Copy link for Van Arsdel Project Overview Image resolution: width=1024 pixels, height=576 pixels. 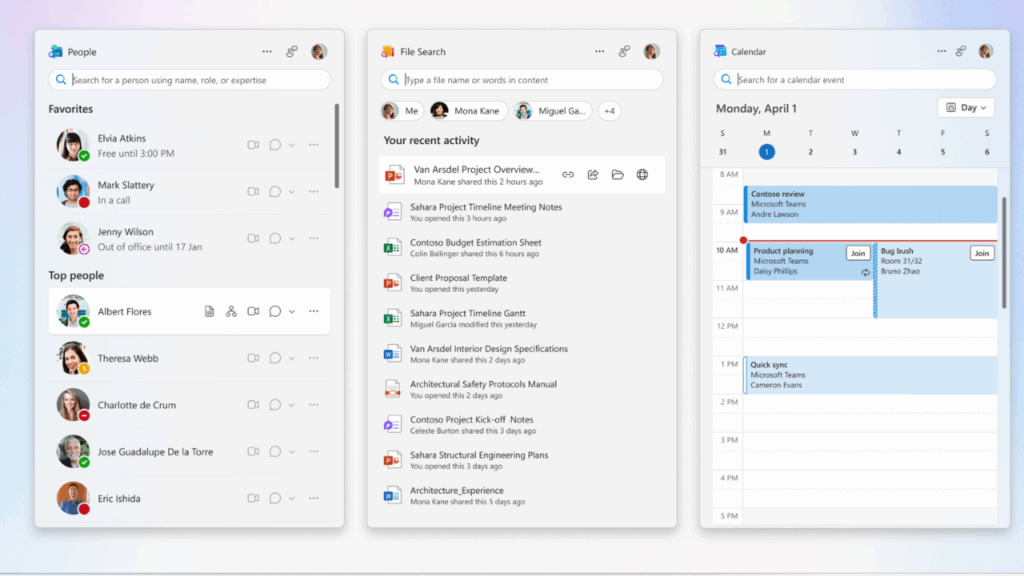coord(568,173)
